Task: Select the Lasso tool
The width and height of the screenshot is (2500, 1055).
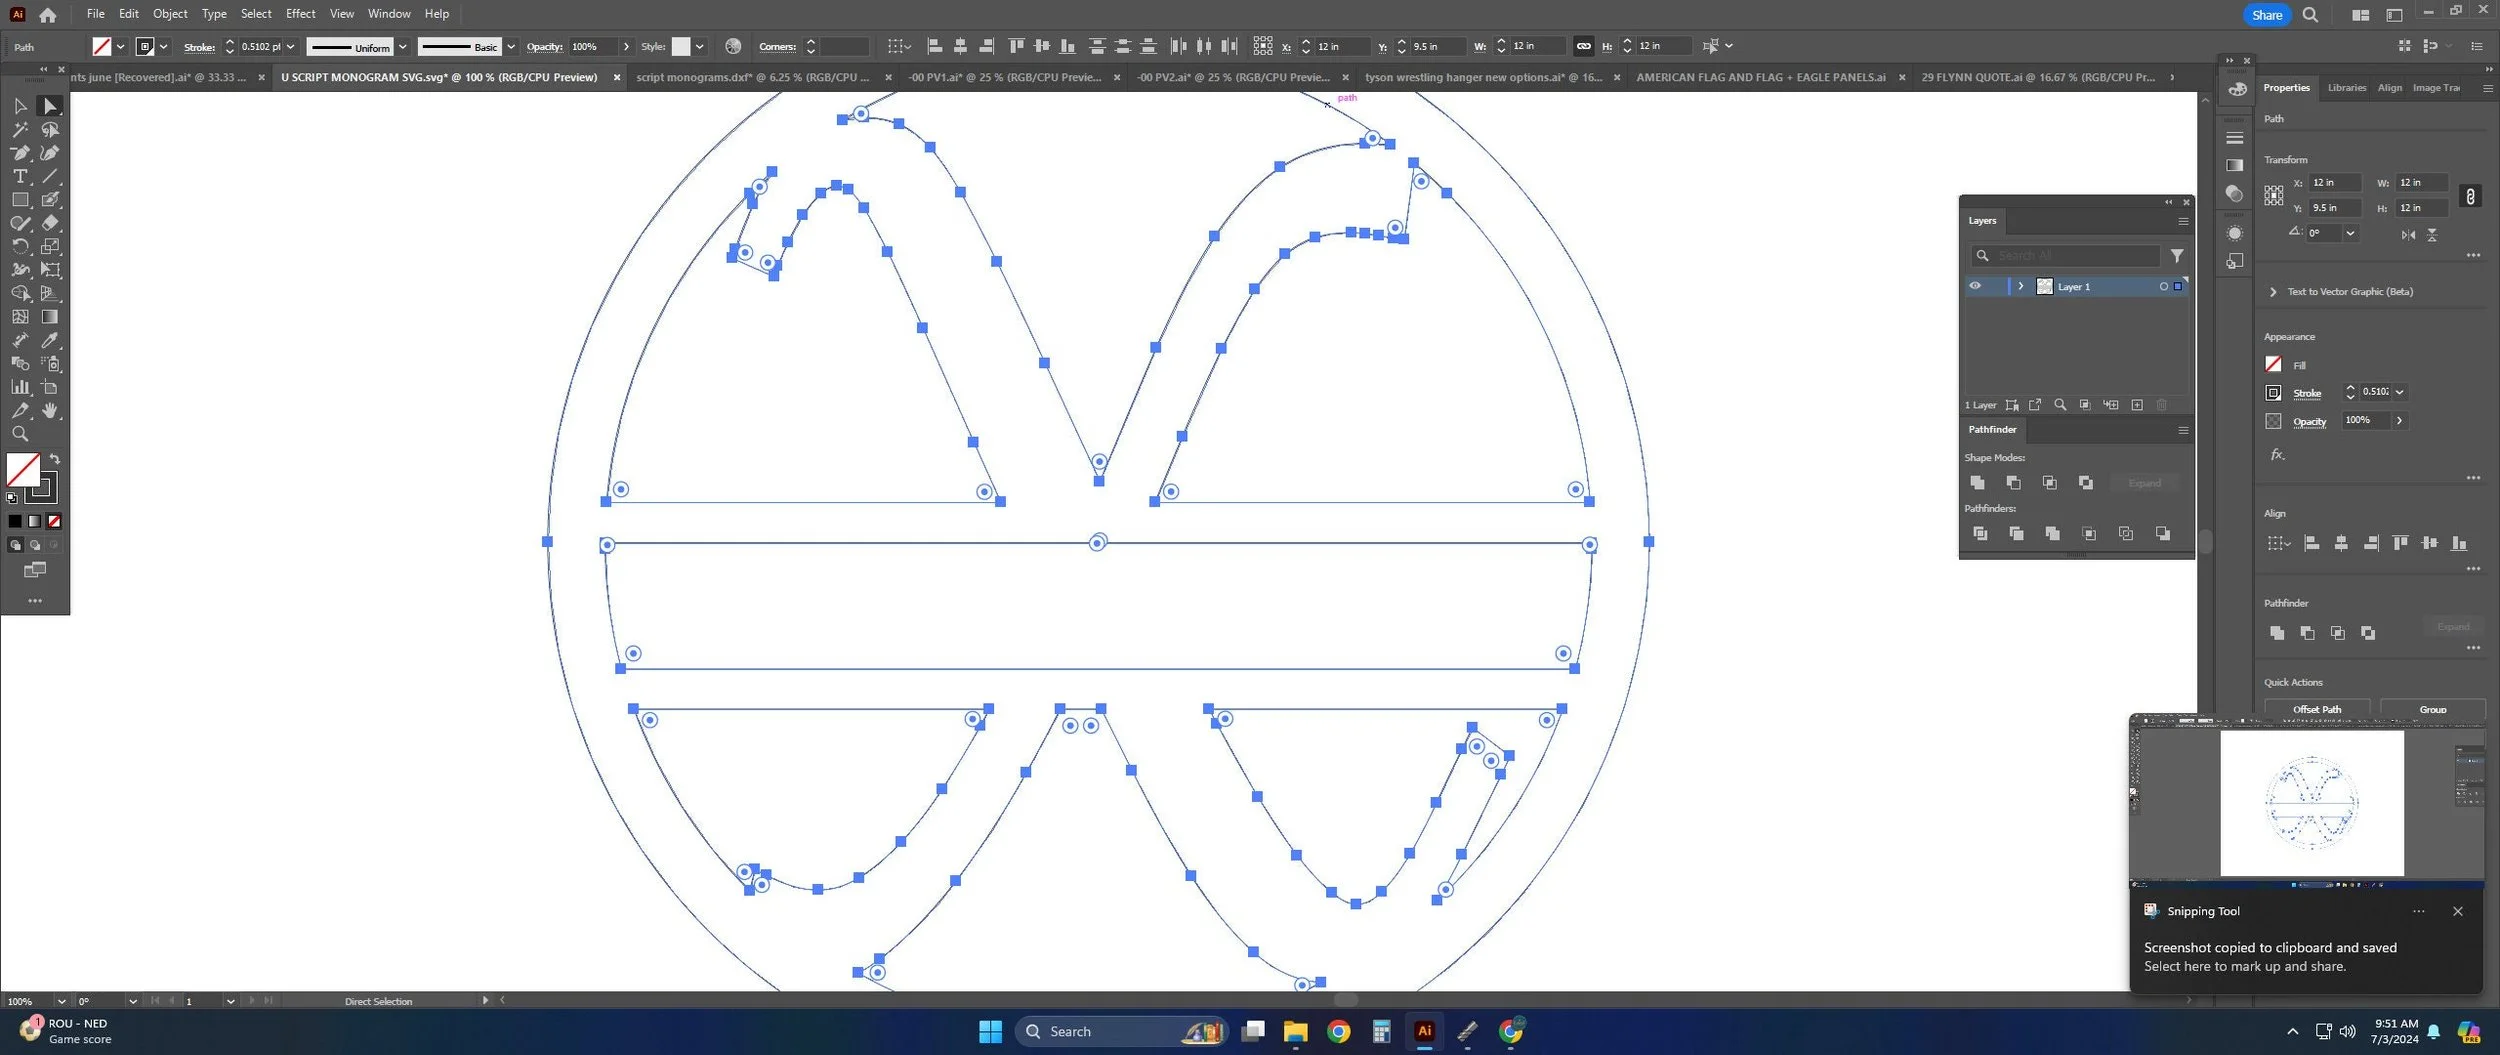Action: 50,130
